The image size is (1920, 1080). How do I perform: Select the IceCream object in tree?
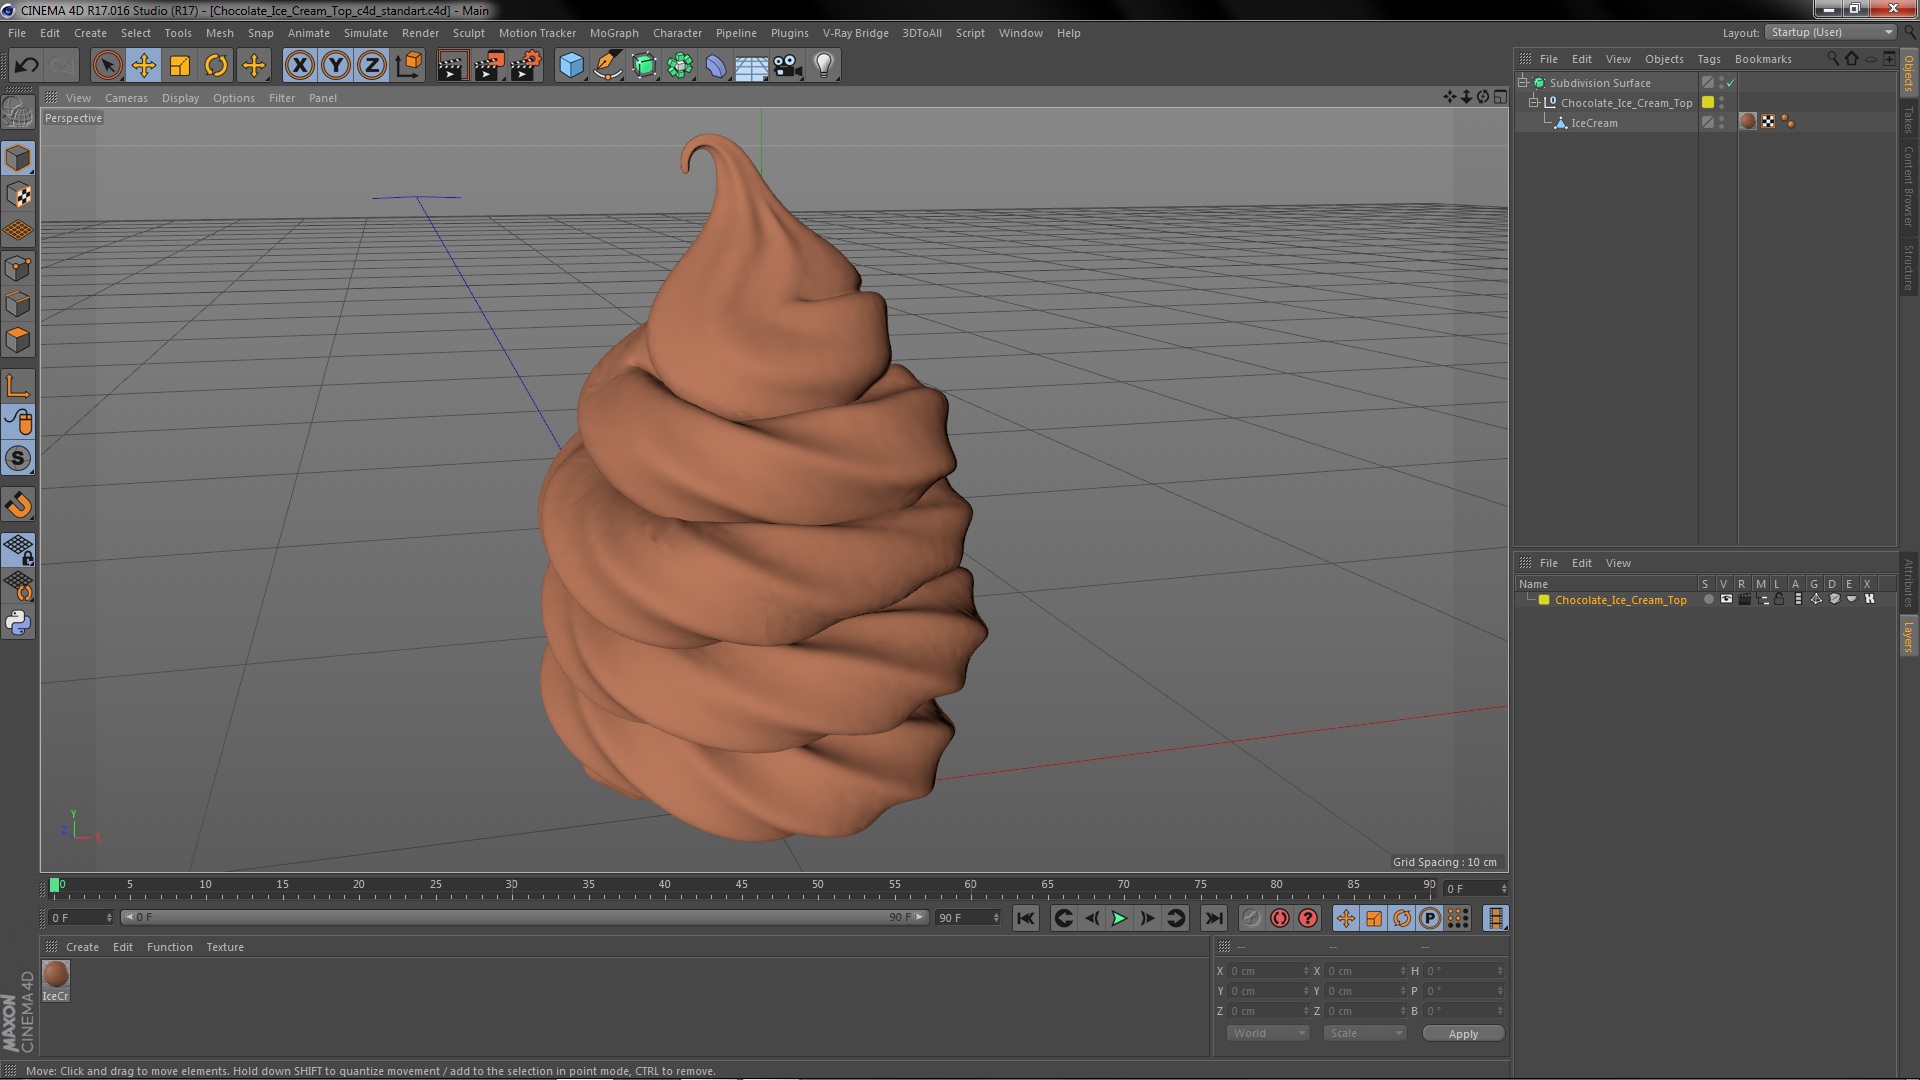[x=1594, y=123]
